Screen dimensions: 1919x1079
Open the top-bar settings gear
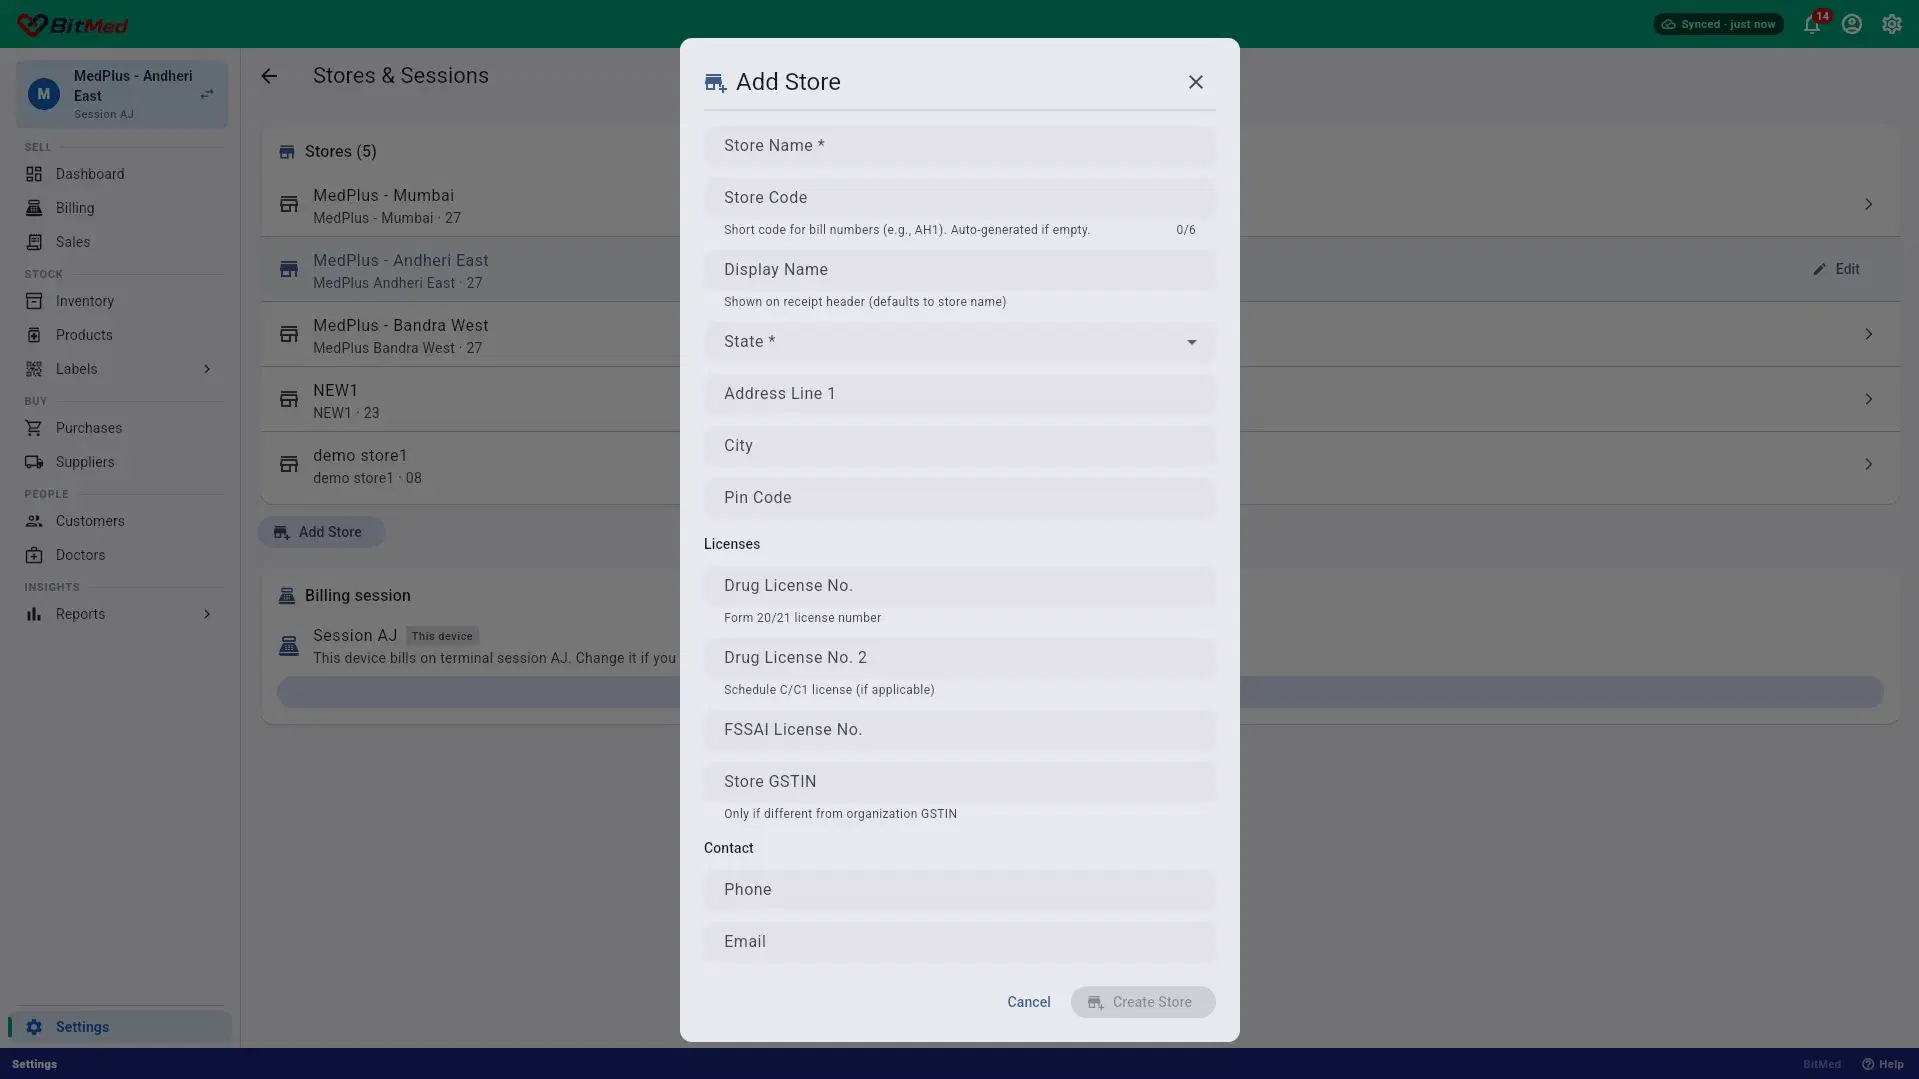pos(1892,24)
